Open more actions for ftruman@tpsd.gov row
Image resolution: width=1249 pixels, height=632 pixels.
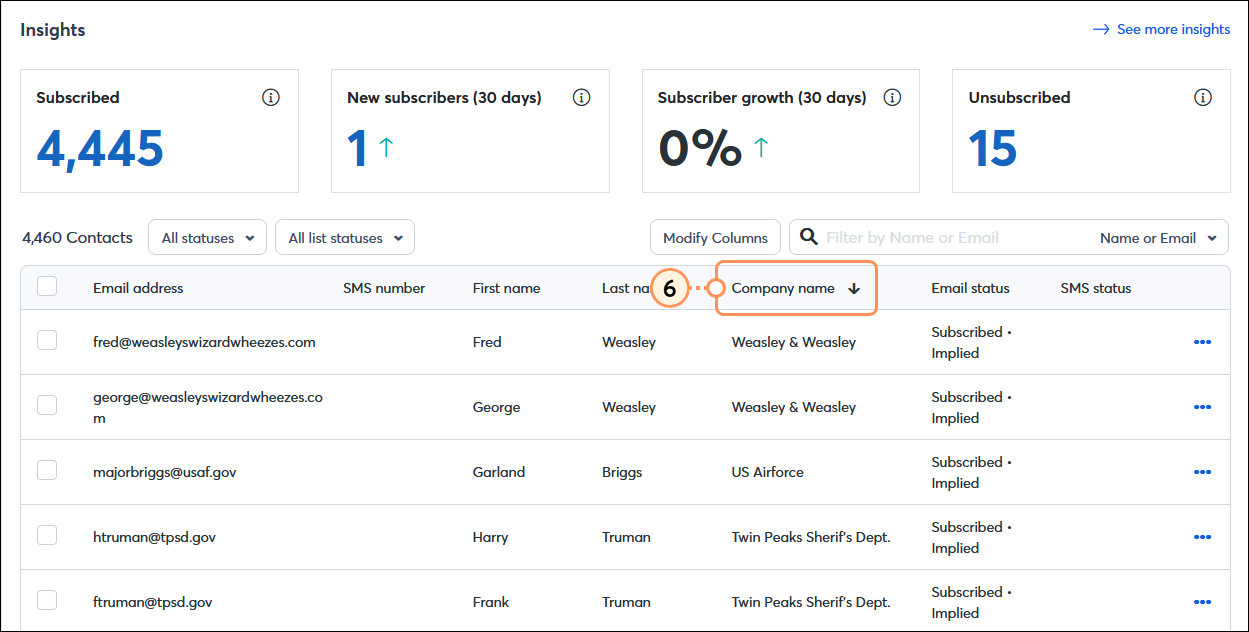[1202, 602]
